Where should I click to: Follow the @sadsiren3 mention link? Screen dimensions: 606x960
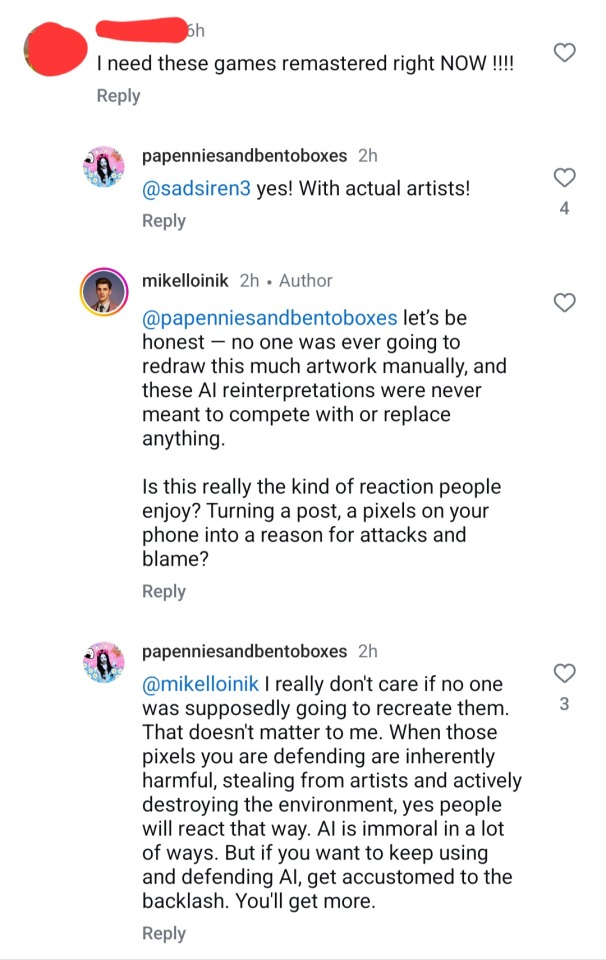pos(197,188)
